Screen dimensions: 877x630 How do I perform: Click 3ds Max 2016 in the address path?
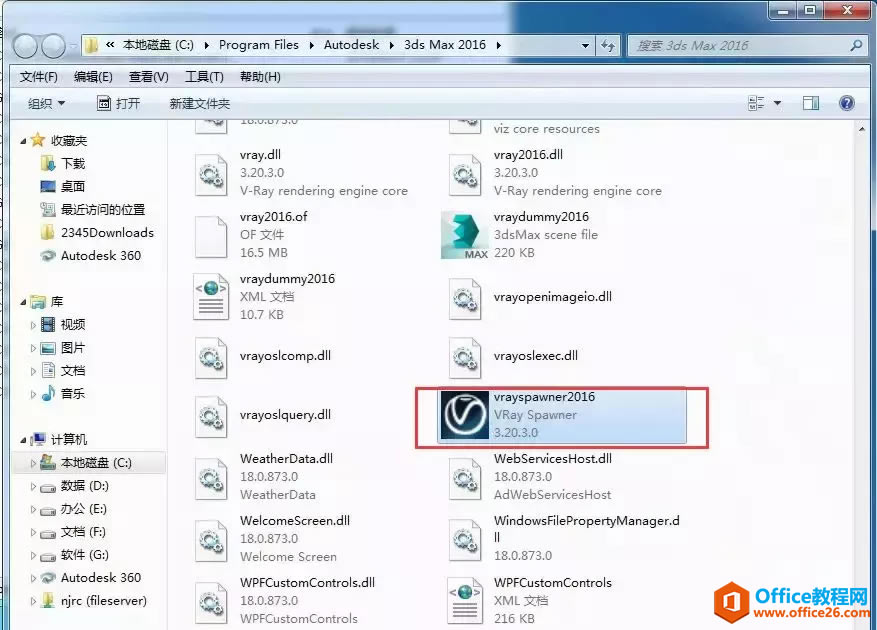tap(445, 45)
